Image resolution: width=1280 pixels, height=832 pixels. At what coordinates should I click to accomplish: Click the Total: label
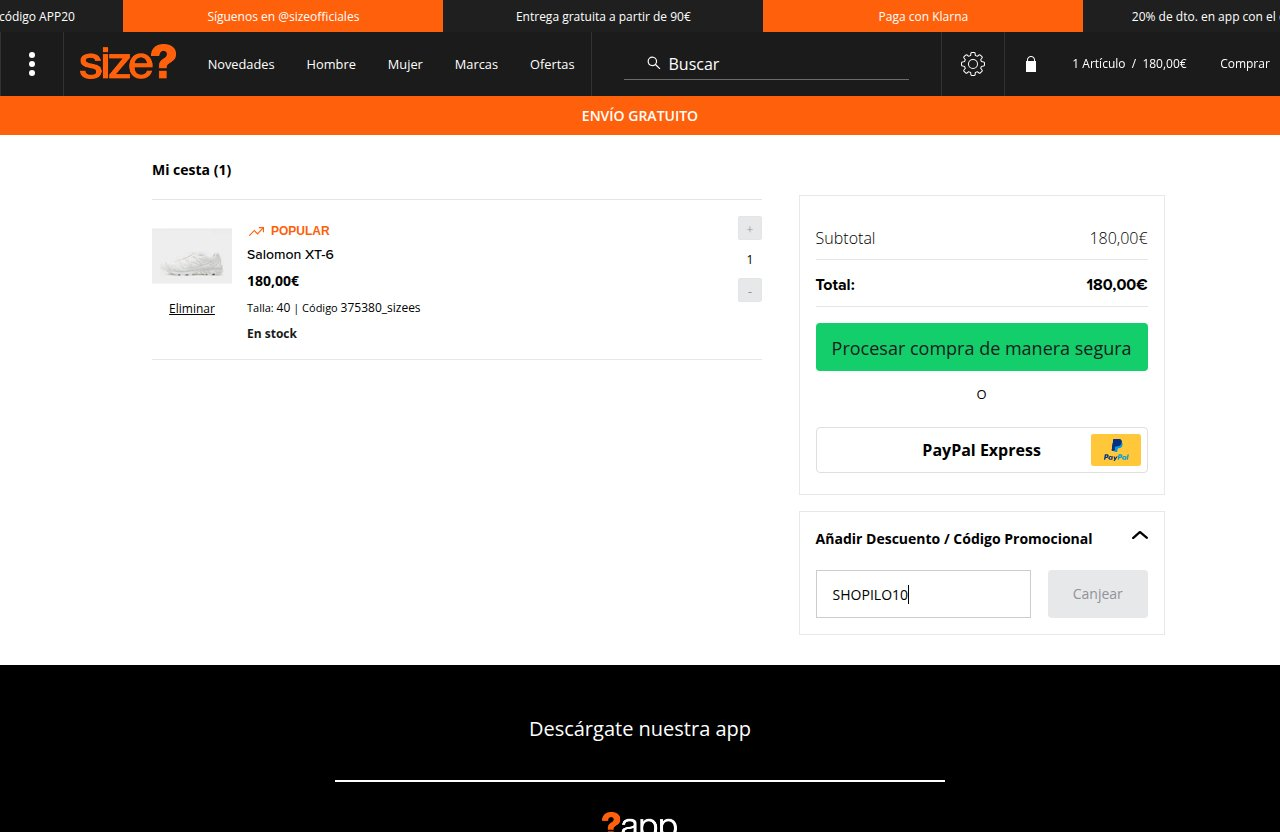[x=835, y=284]
